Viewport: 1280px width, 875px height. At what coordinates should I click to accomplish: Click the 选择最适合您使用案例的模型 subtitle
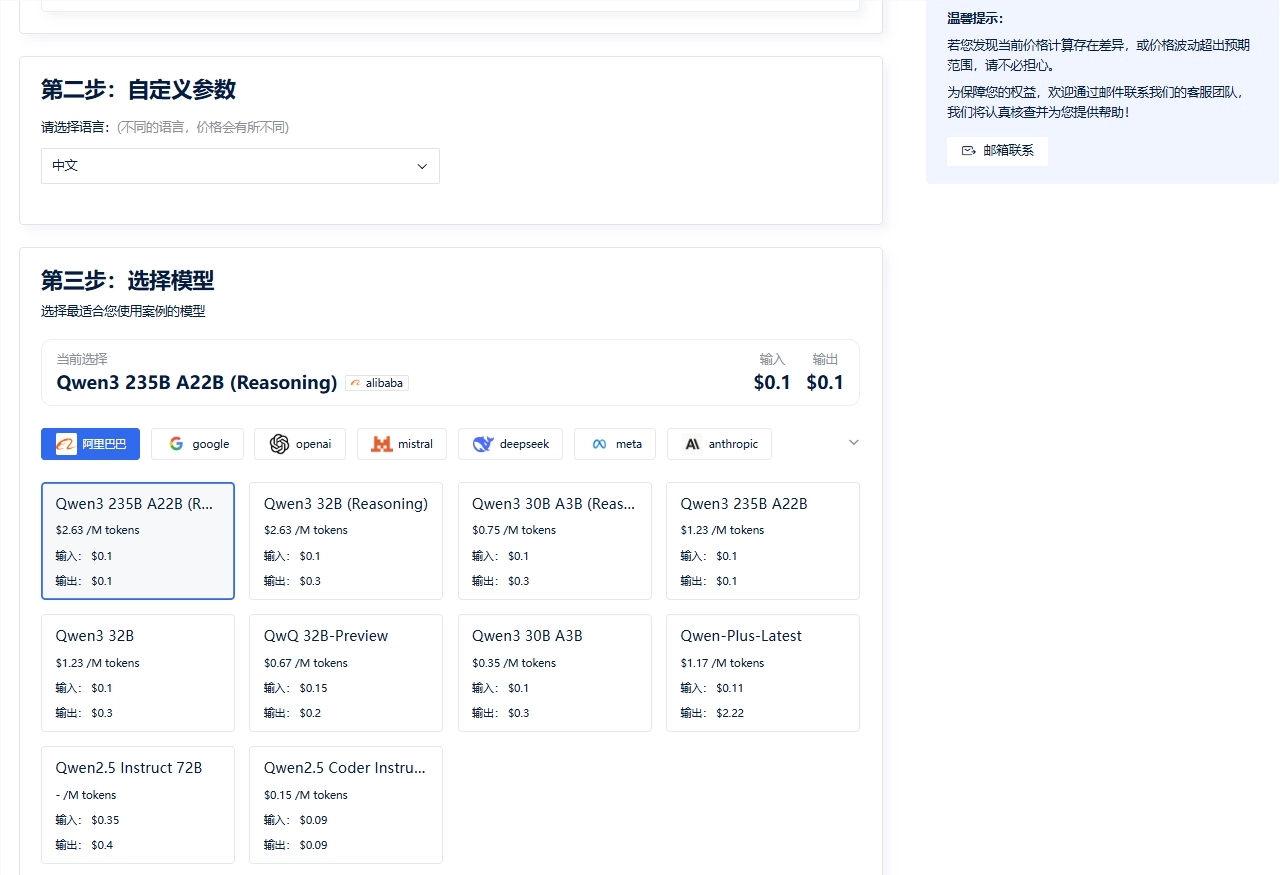coord(123,311)
